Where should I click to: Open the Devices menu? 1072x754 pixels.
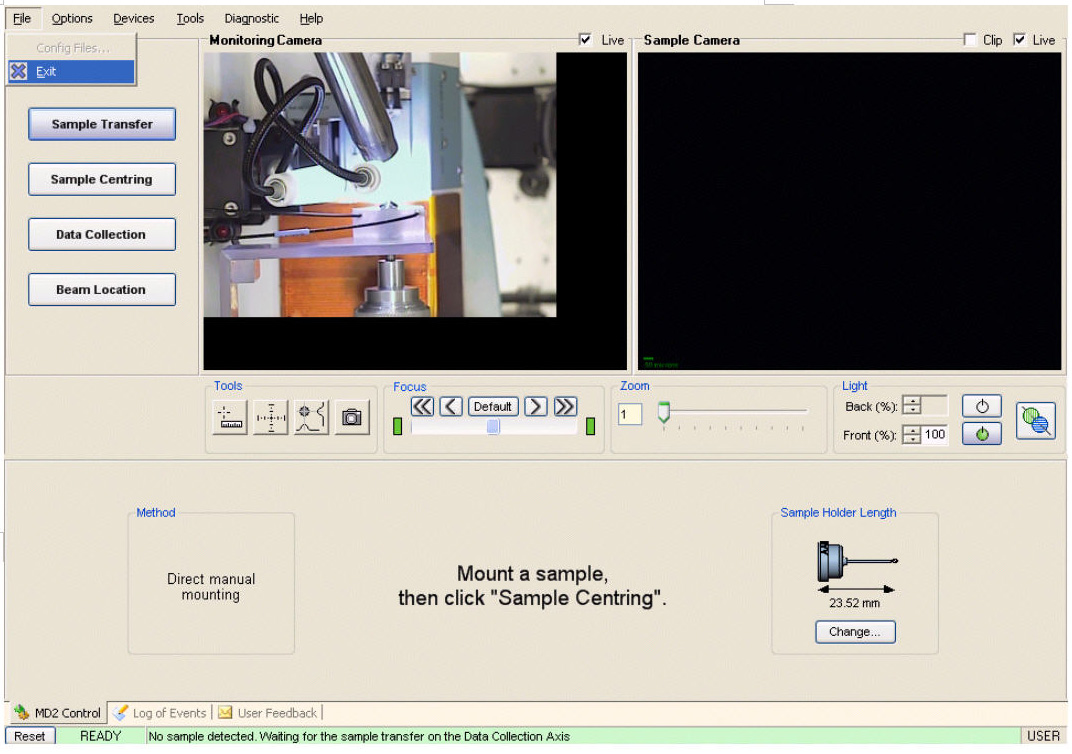[x=133, y=18]
